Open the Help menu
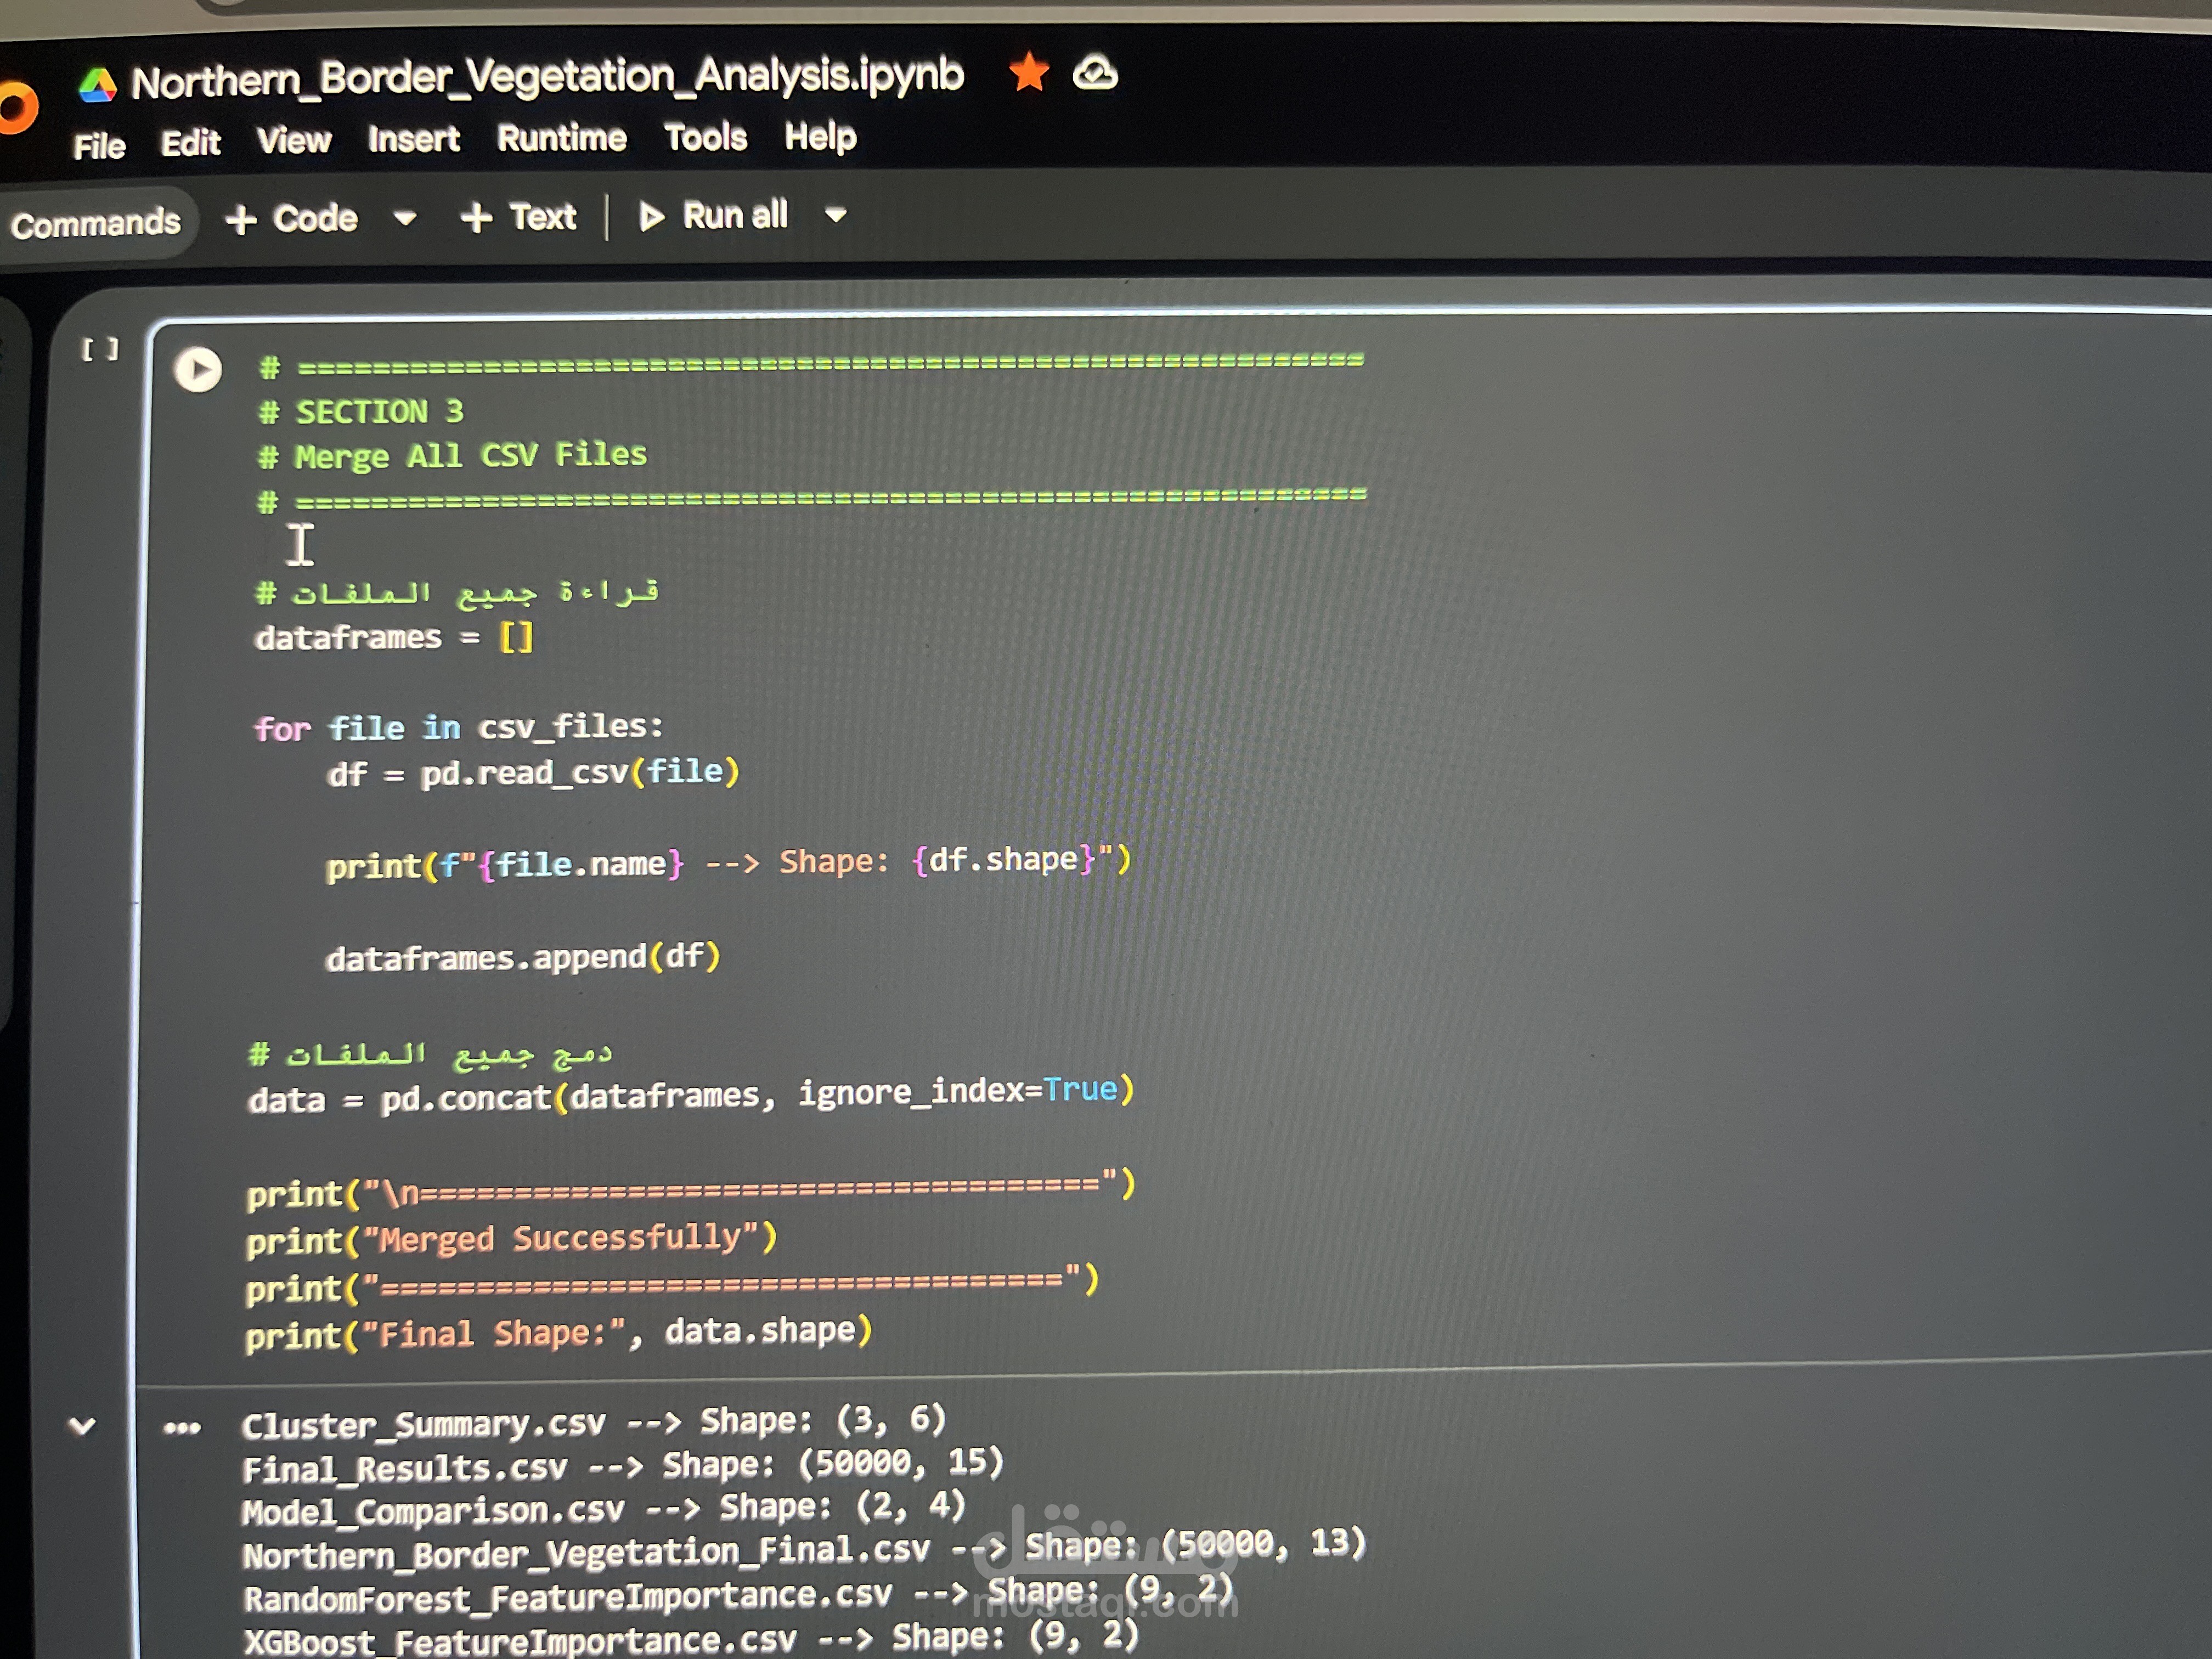The image size is (2212, 1659). click(x=820, y=137)
